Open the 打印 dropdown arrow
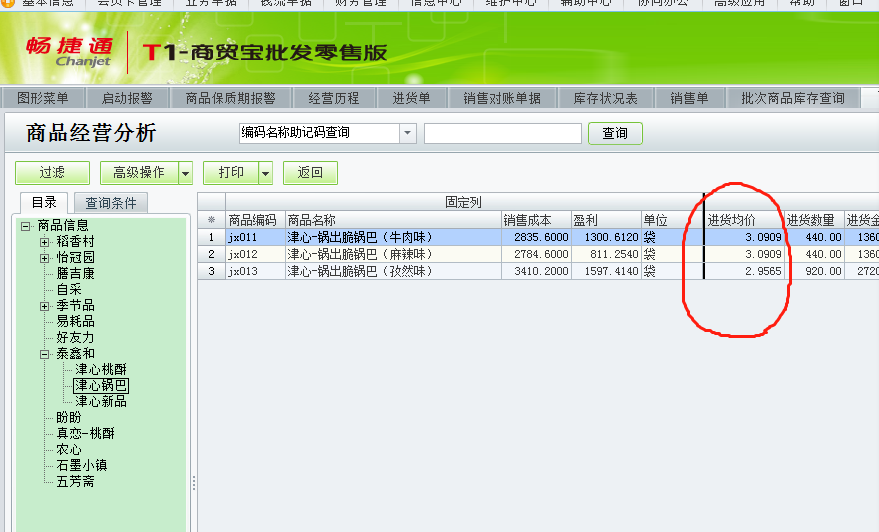Viewport: 879px width, 532px height. (x=266, y=173)
